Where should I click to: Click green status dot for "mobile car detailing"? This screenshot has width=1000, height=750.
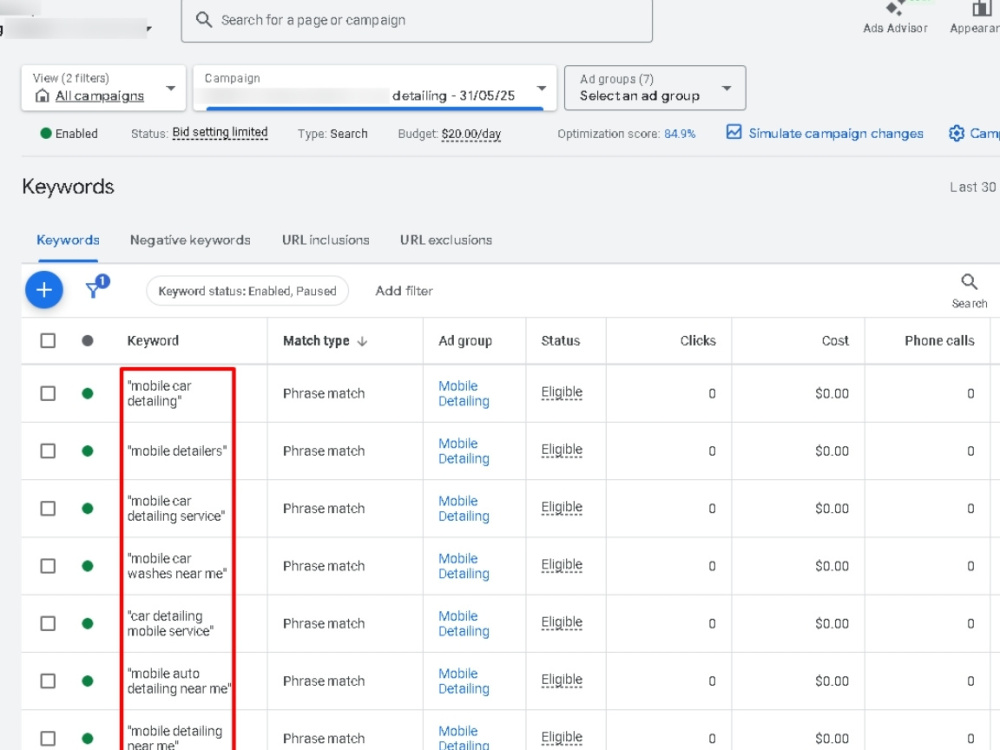(87, 393)
